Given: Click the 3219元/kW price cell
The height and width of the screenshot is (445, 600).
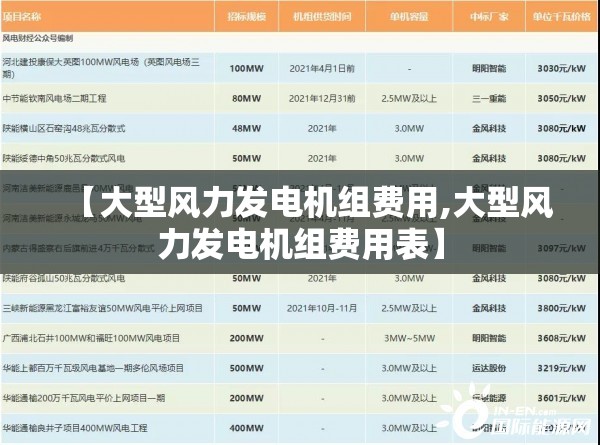Looking at the screenshot, I should (x=561, y=368).
